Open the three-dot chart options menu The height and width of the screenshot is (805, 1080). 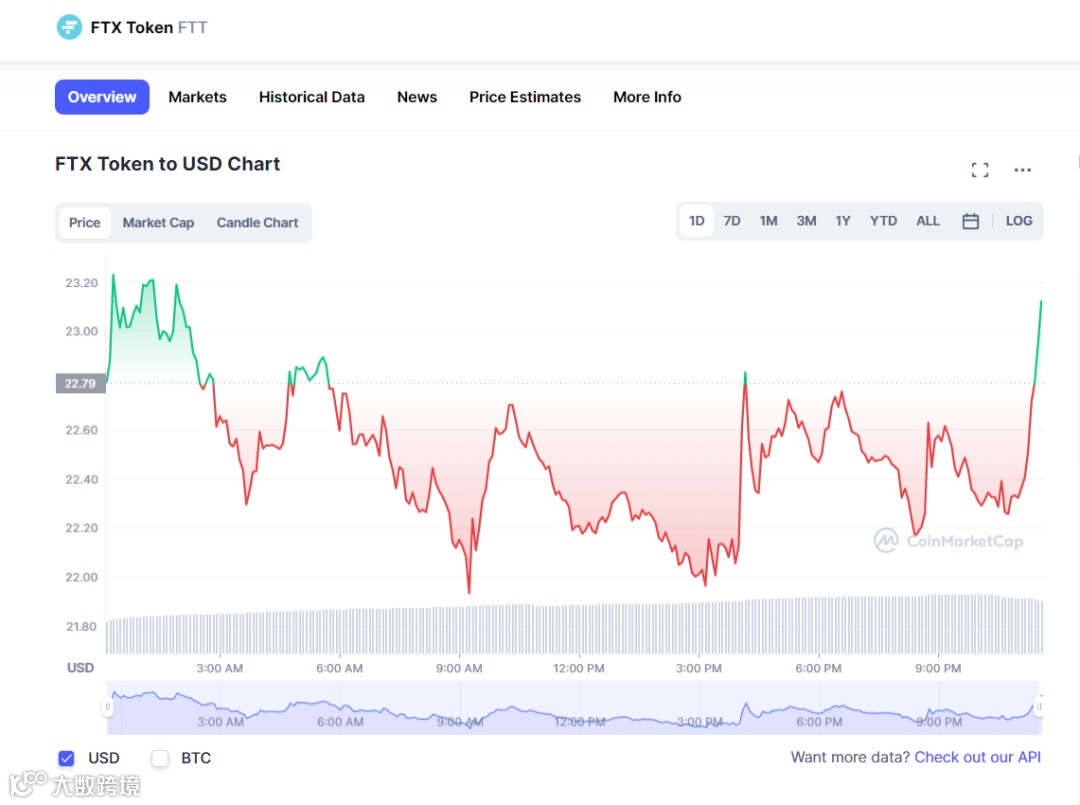1022,170
